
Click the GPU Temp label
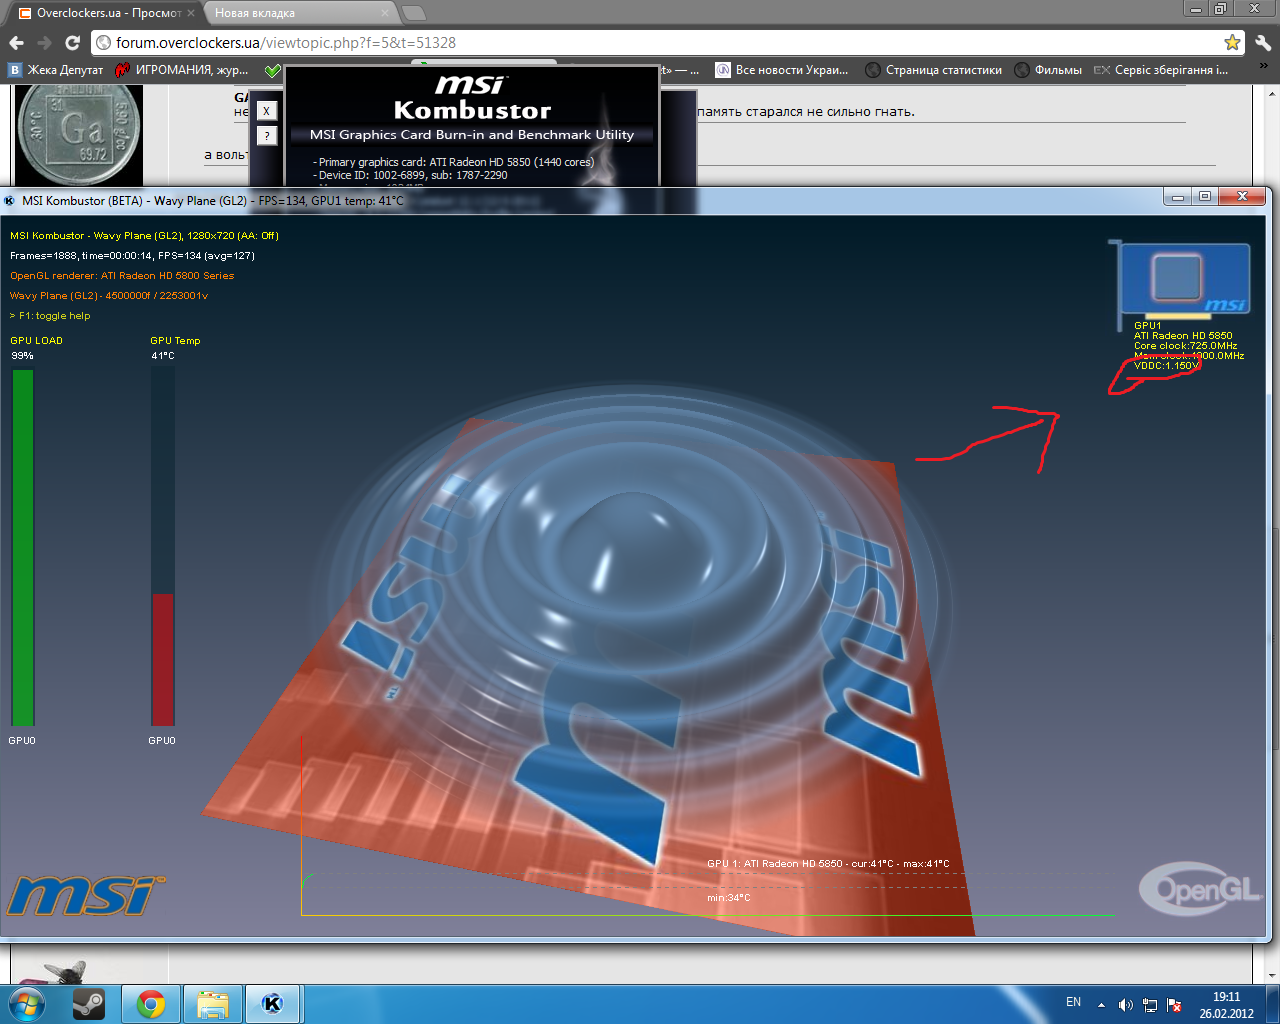pyautogui.click(x=175, y=341)
